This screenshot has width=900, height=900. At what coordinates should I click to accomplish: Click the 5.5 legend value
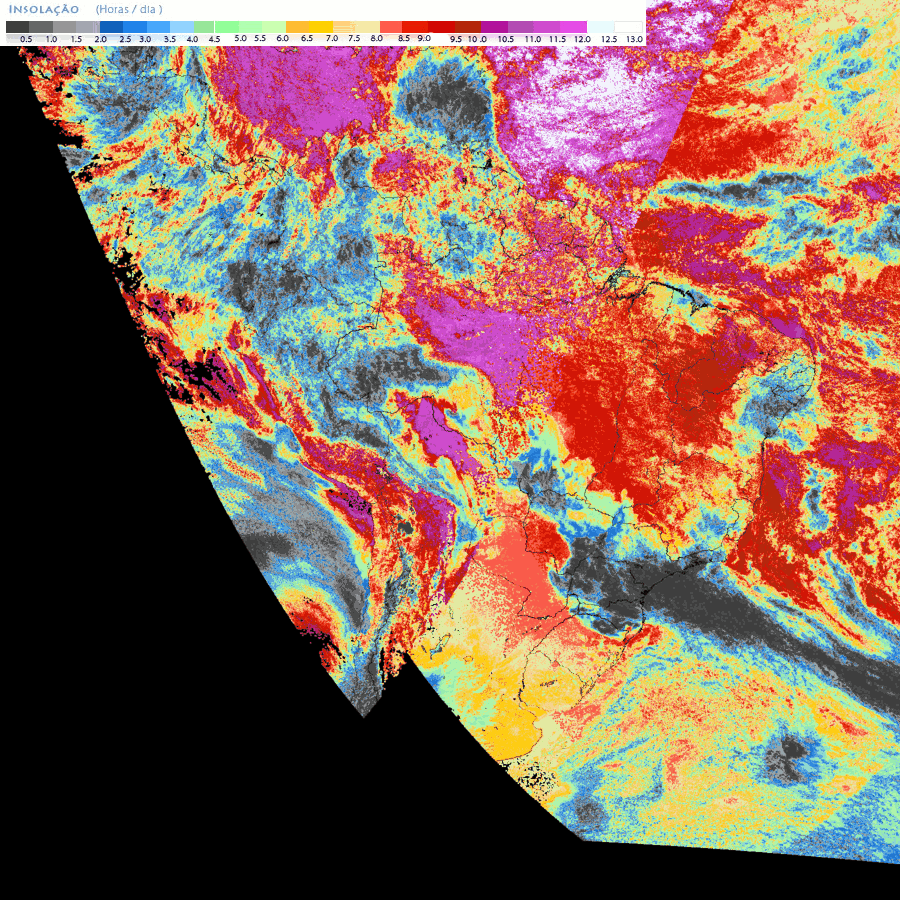pyautogui.click(x=260, y=38)
